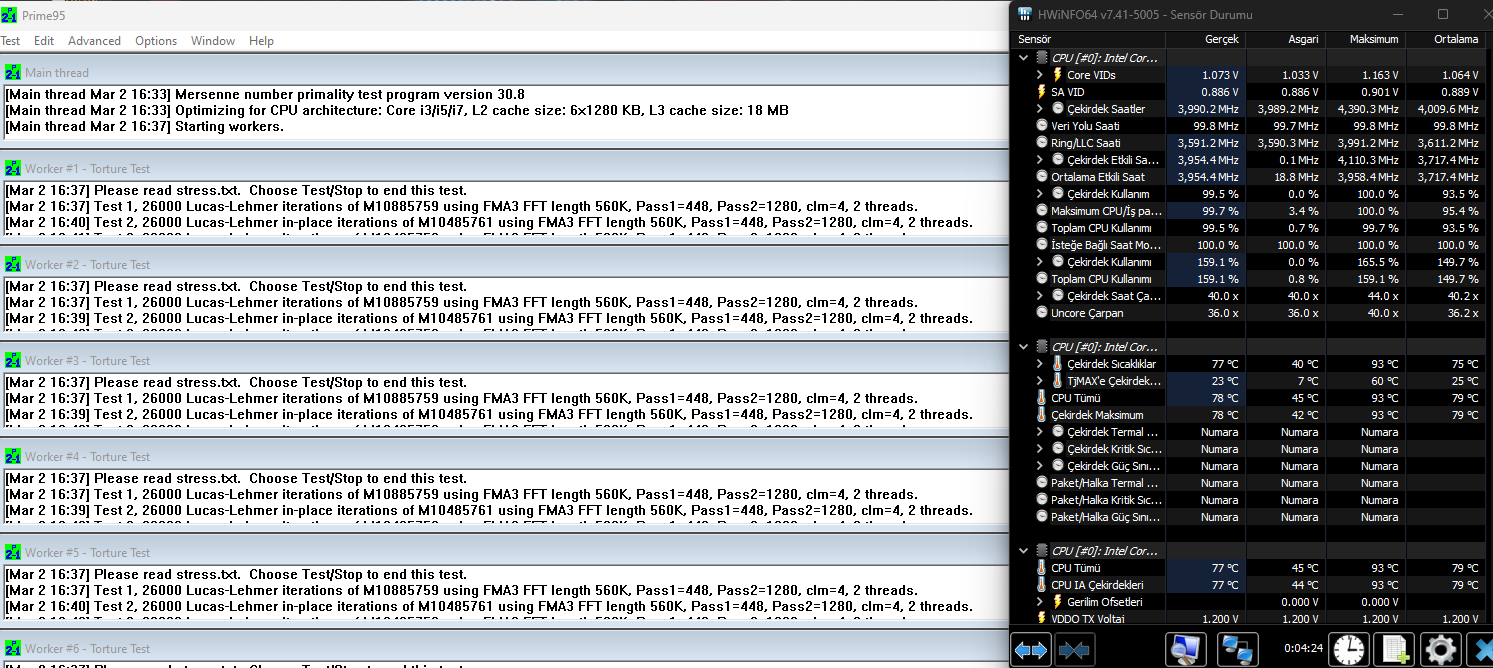This screenshot has width=1493, height=668.
Task: Open the Edit menu in Prime95
Action: tap(44, 41)
